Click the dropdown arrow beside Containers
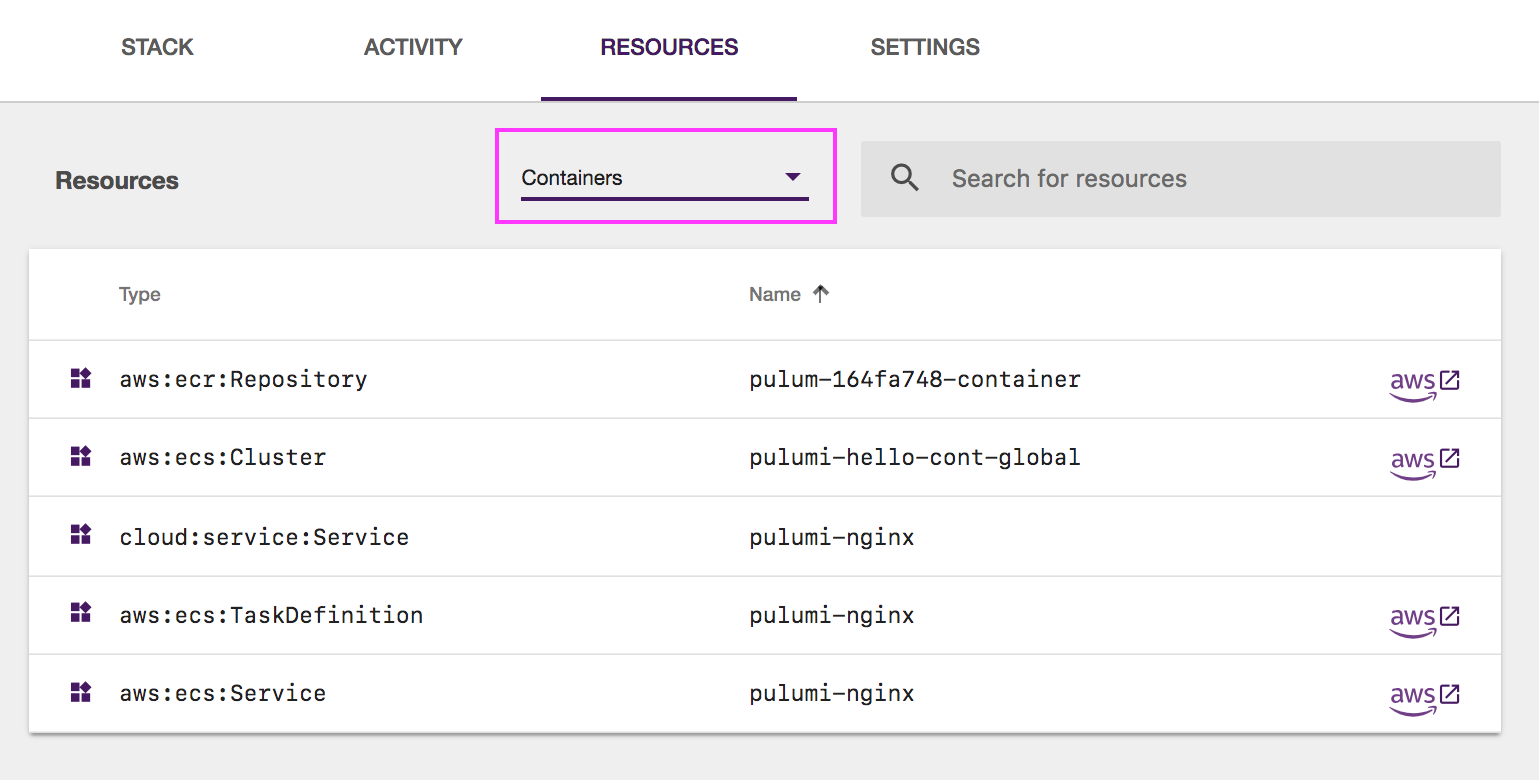The image size is (1539, 780). click(x=793, y=177)
